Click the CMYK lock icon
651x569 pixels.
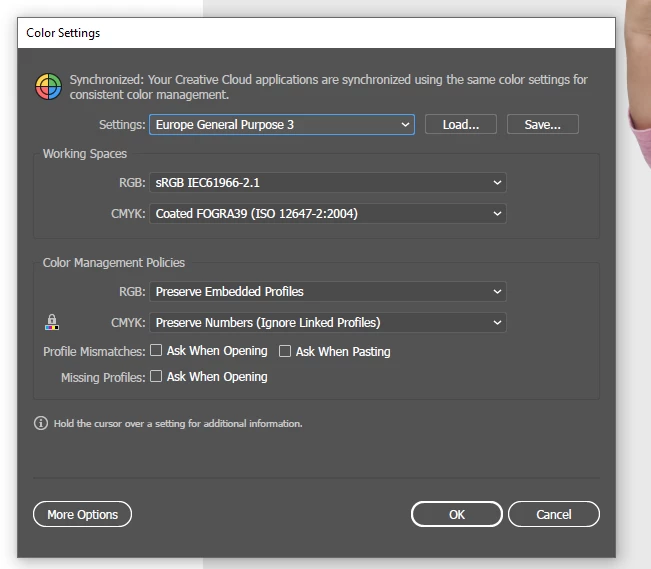click(x=52, y=322)
